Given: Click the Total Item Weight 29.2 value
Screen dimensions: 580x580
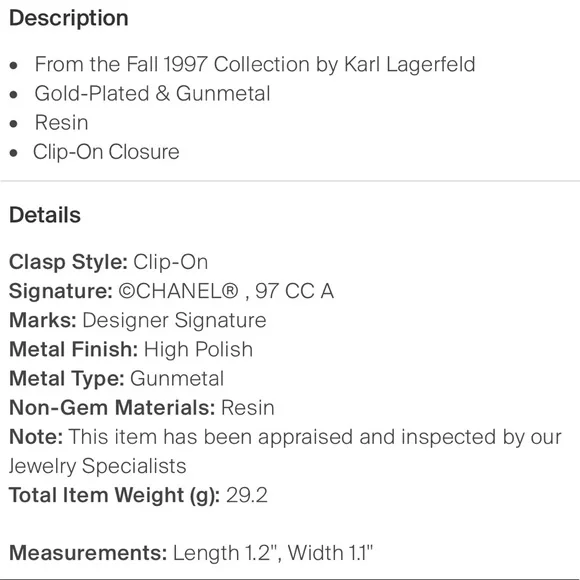Looking at the screenshot, I should (247, 495).
